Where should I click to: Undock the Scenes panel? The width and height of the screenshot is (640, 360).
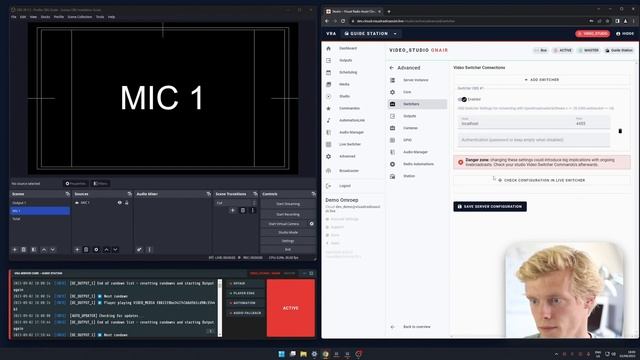point(68,194)
